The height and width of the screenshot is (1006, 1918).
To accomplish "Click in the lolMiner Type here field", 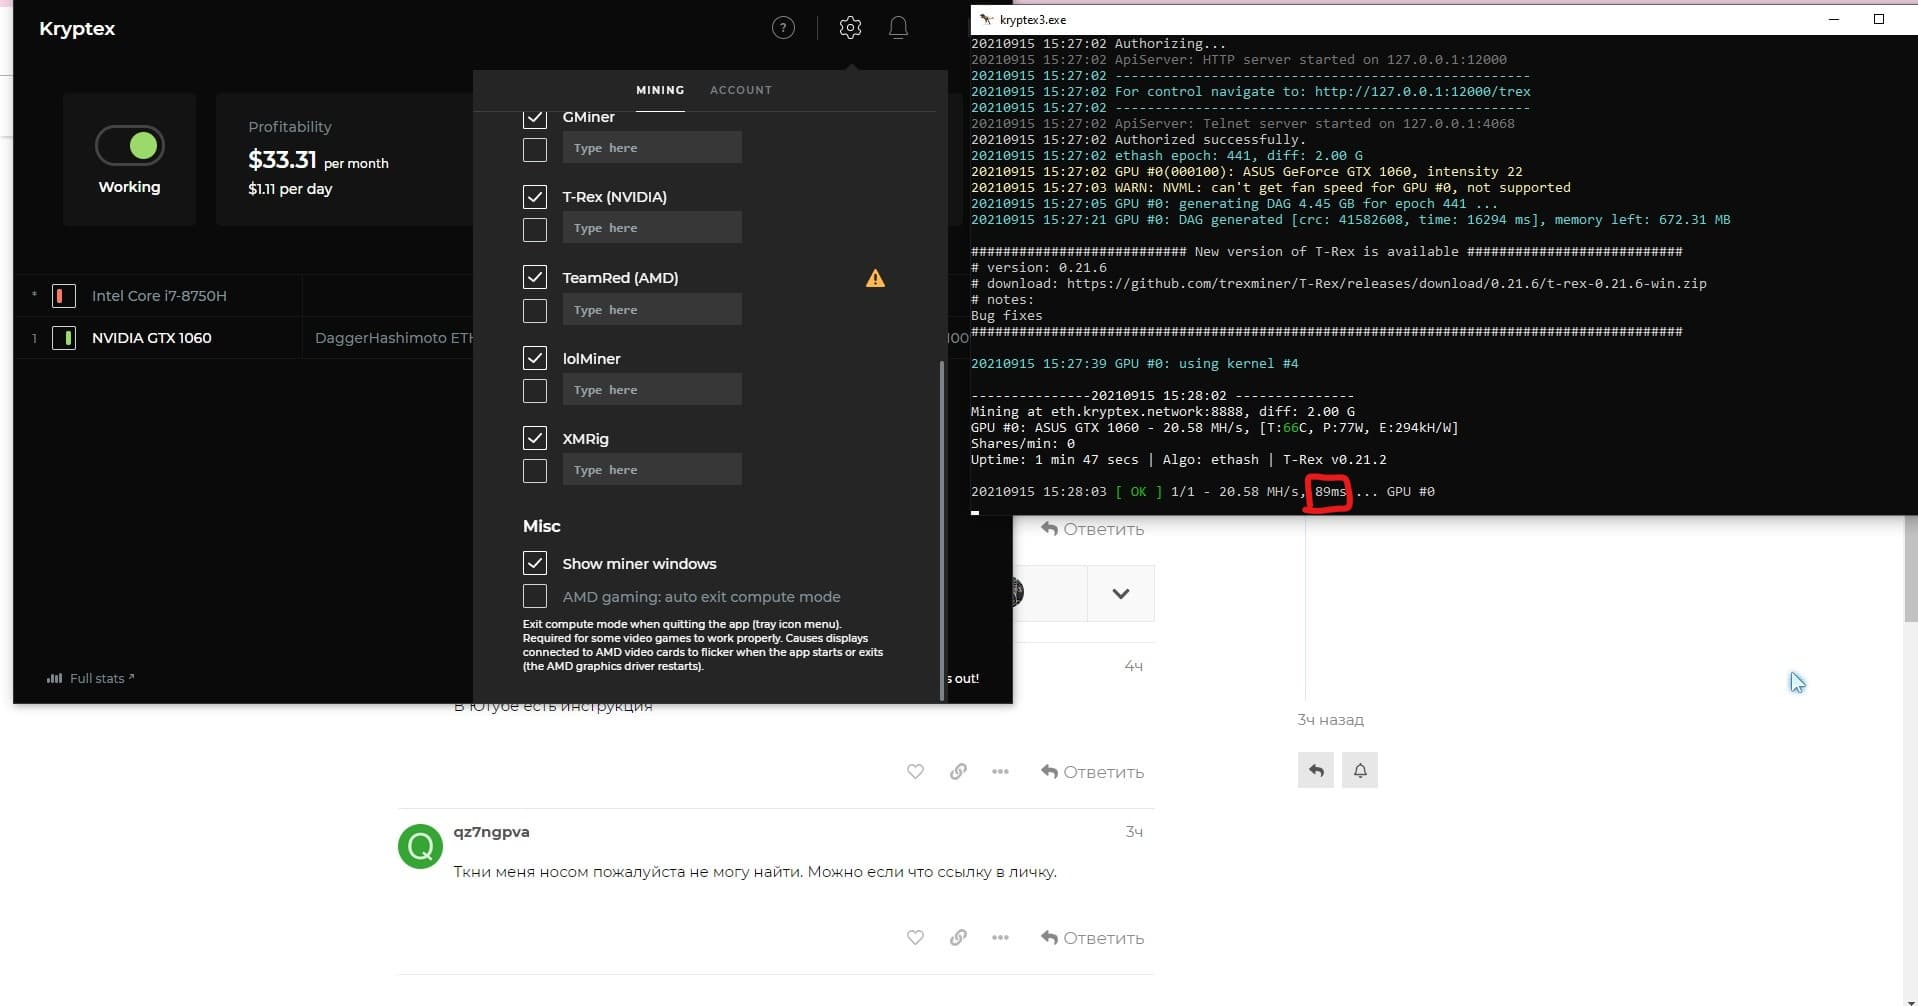I will click(652, 390).
